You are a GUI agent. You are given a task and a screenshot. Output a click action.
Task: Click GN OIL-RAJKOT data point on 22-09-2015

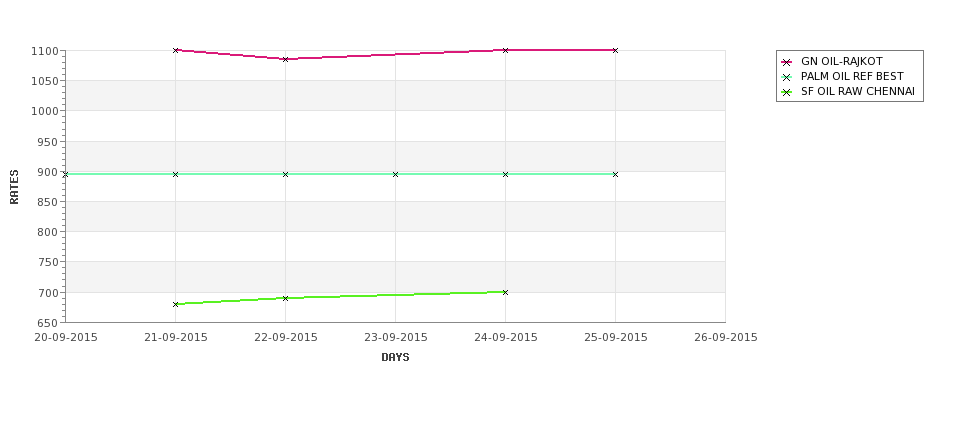tap(285, 59)
